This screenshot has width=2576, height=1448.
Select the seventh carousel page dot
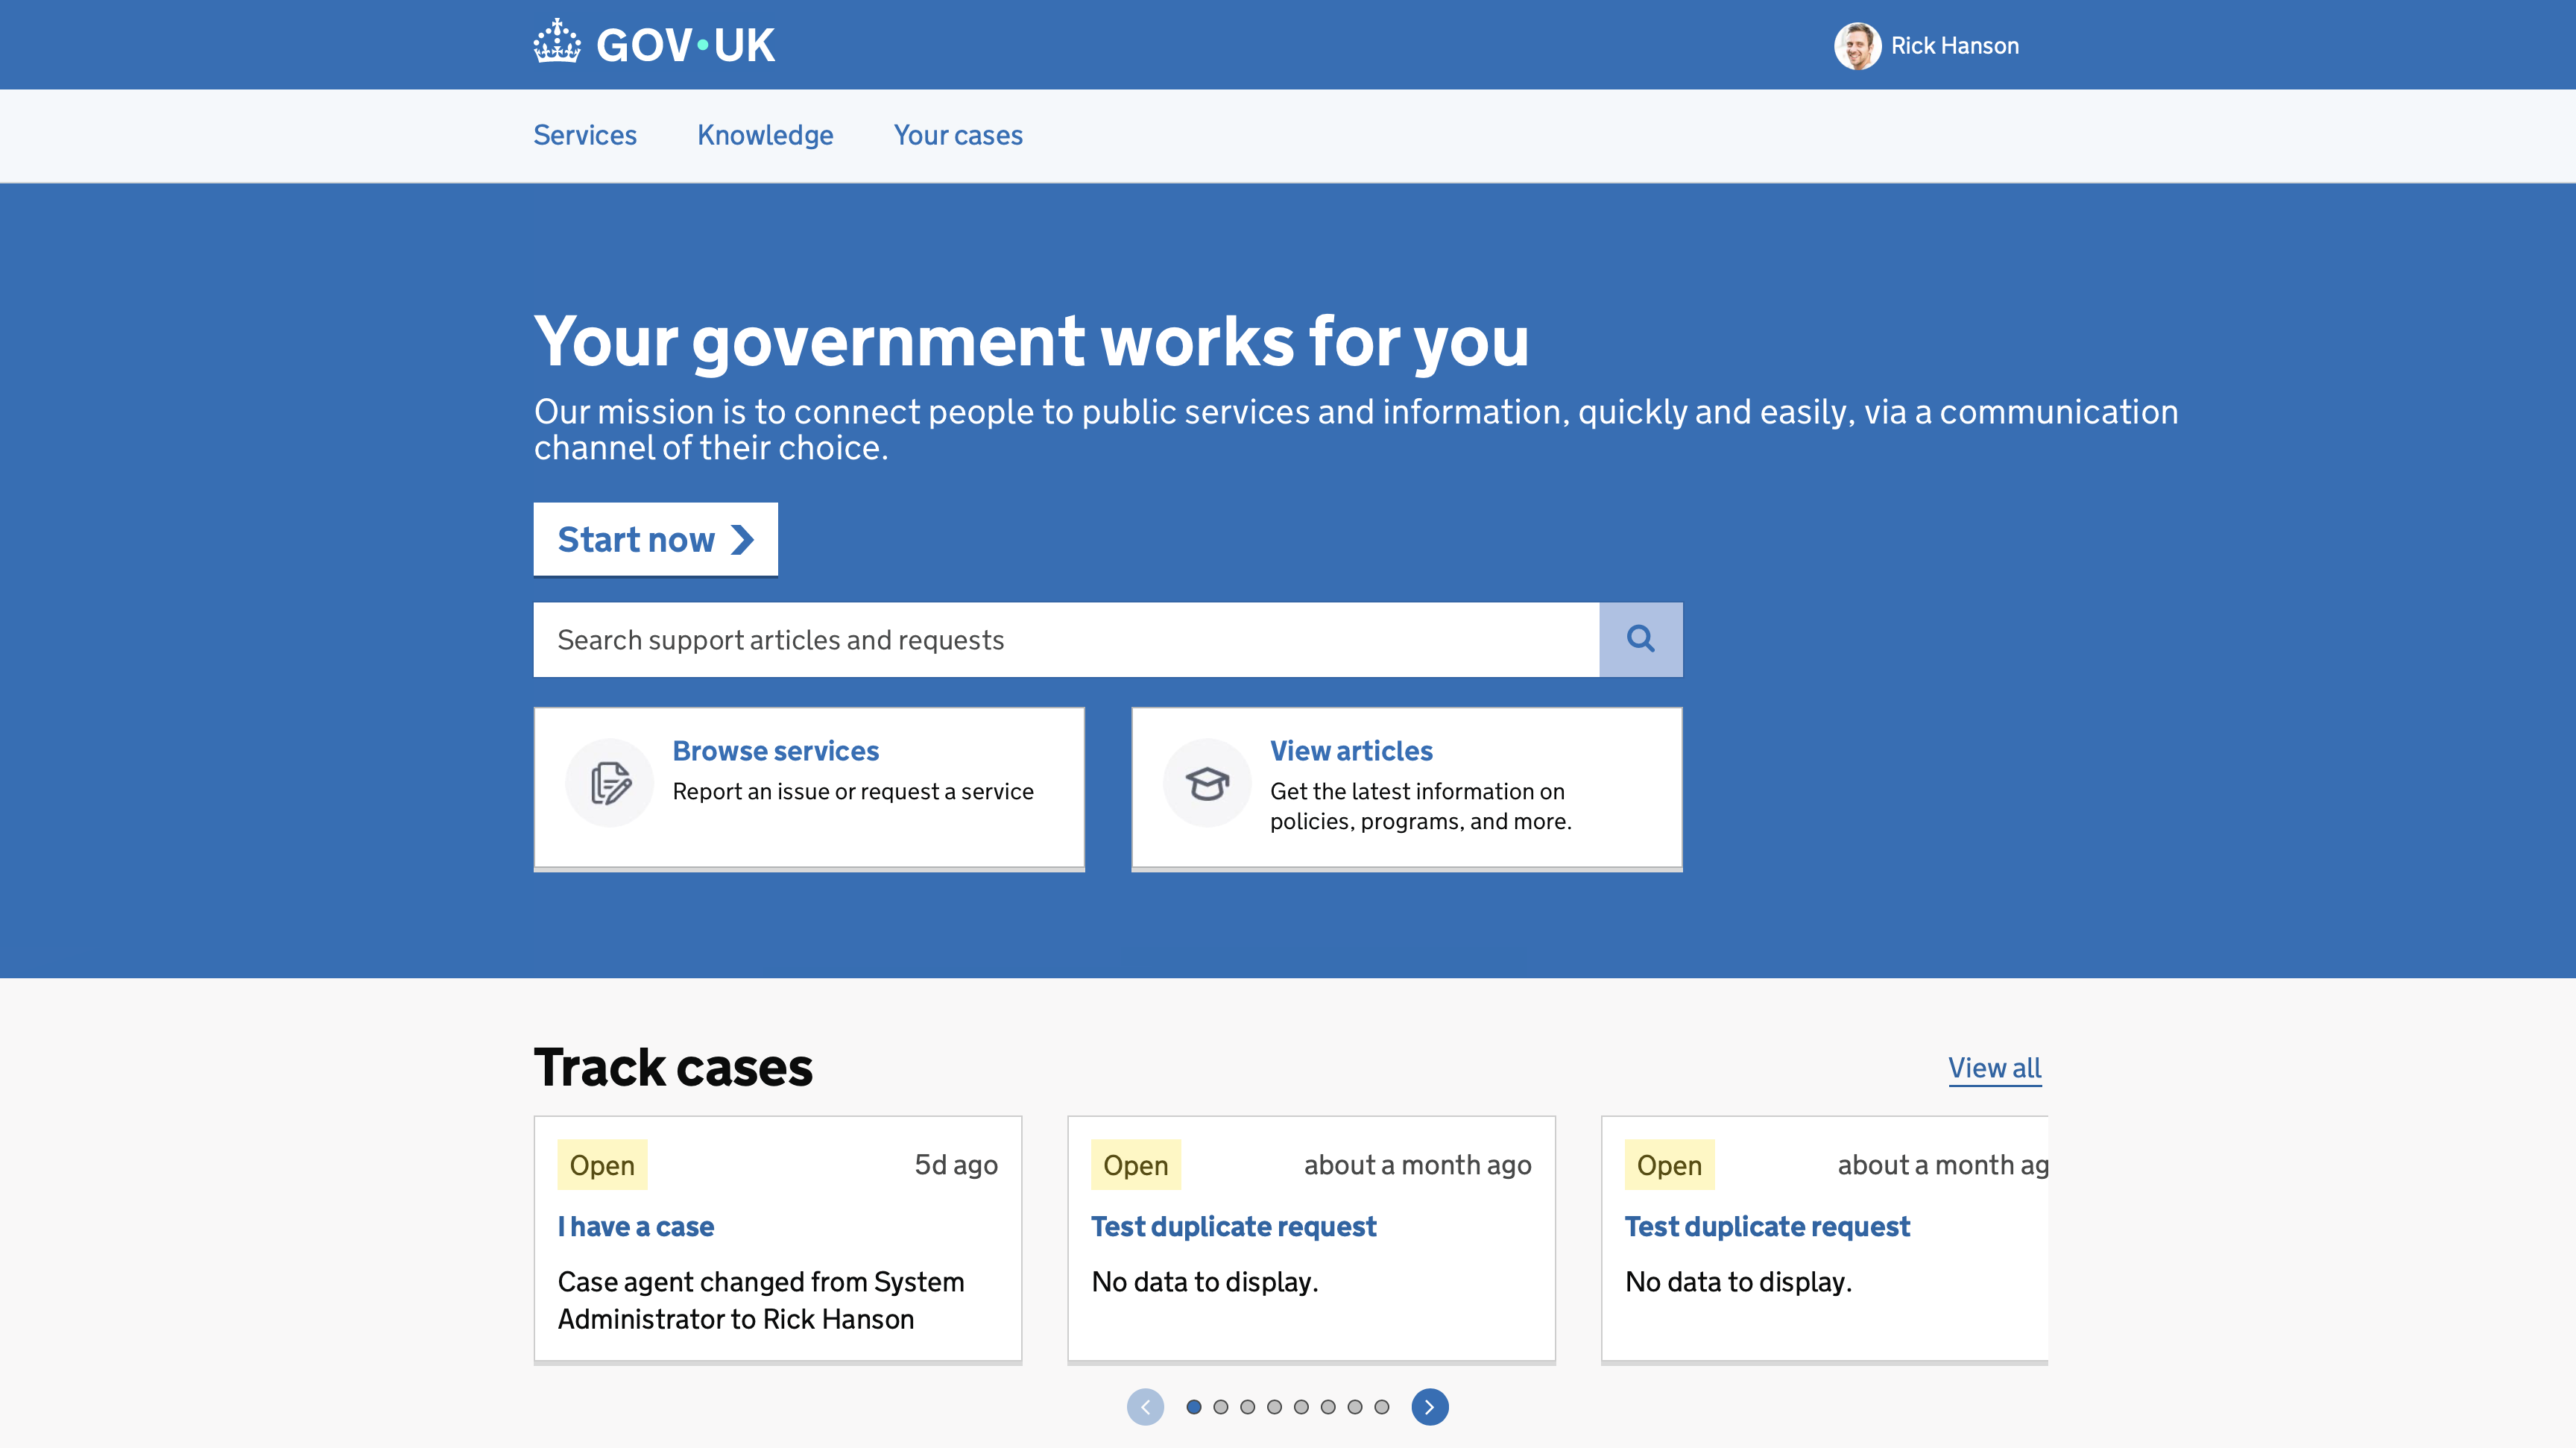tap(1355, 1407)
